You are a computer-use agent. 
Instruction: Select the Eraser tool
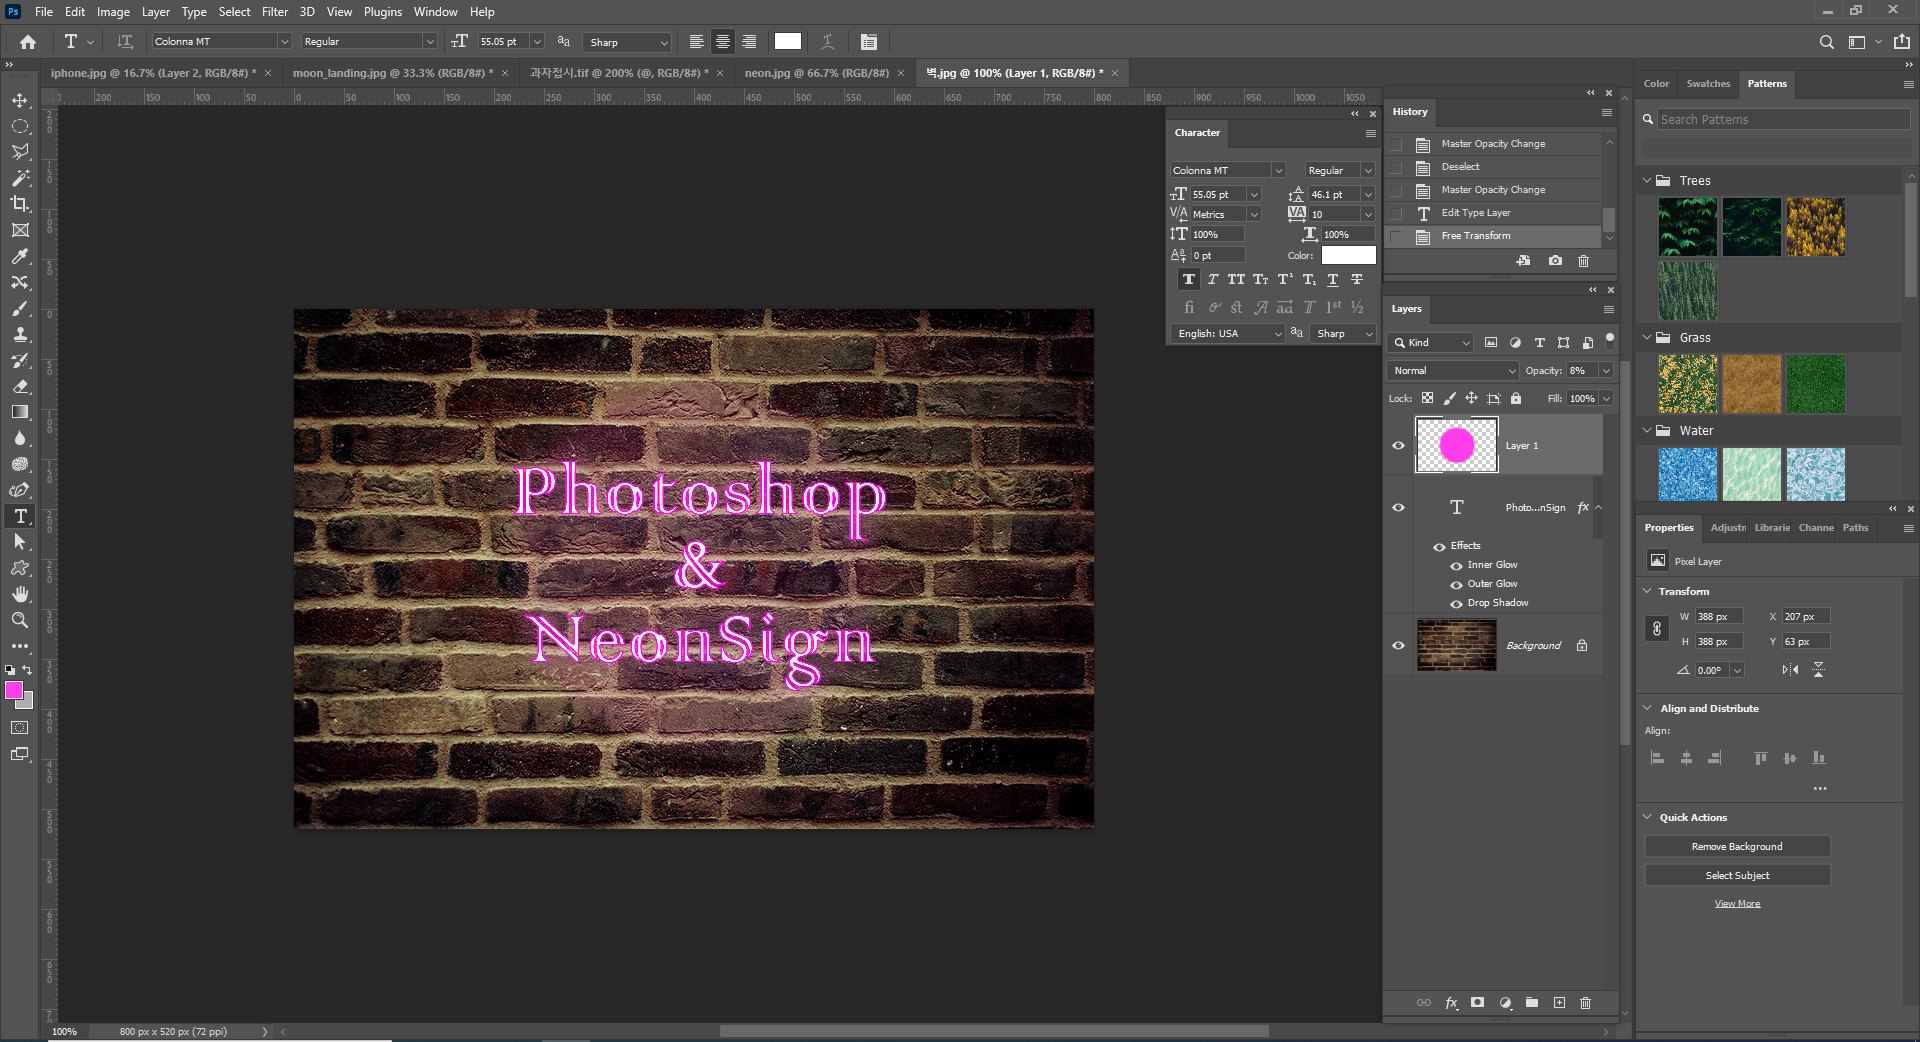20,386
